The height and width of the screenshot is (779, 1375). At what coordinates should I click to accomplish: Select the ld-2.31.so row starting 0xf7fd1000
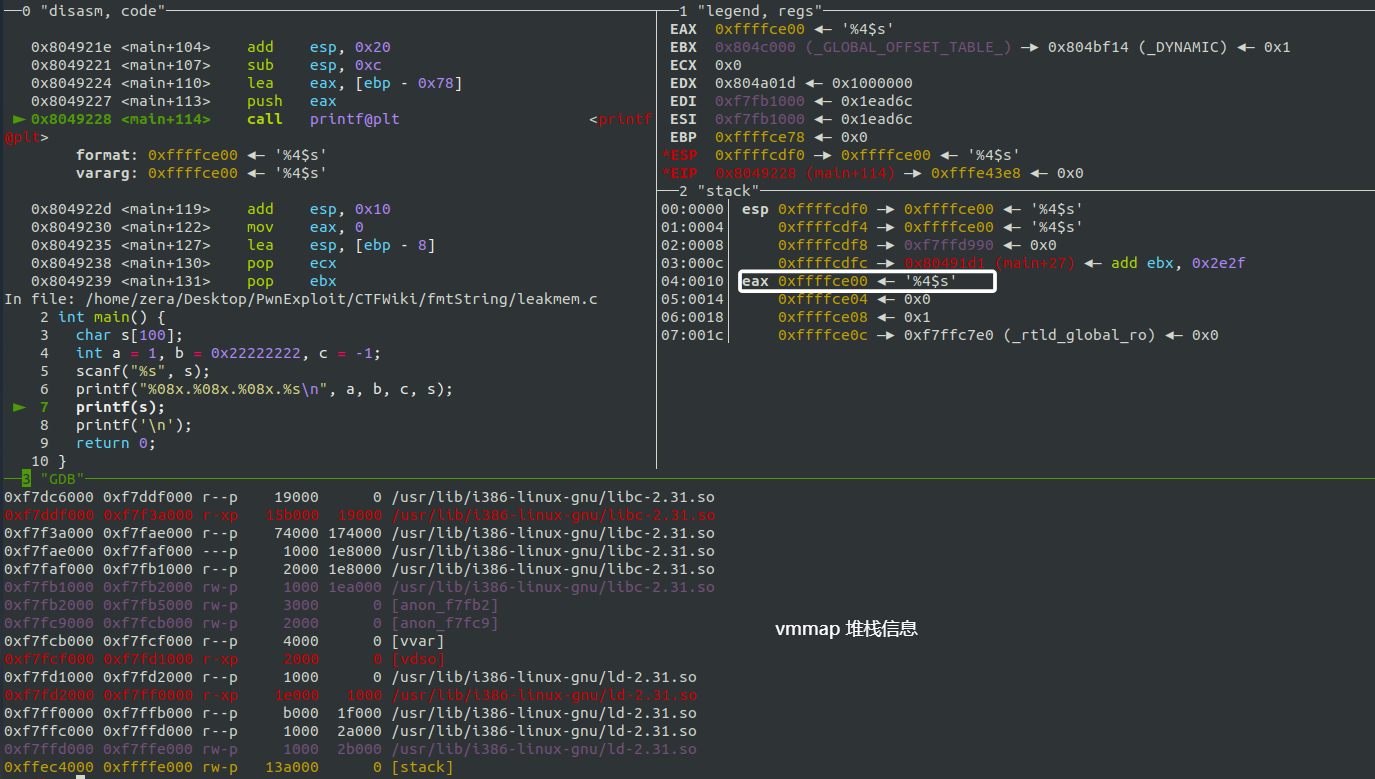[351, 677]
